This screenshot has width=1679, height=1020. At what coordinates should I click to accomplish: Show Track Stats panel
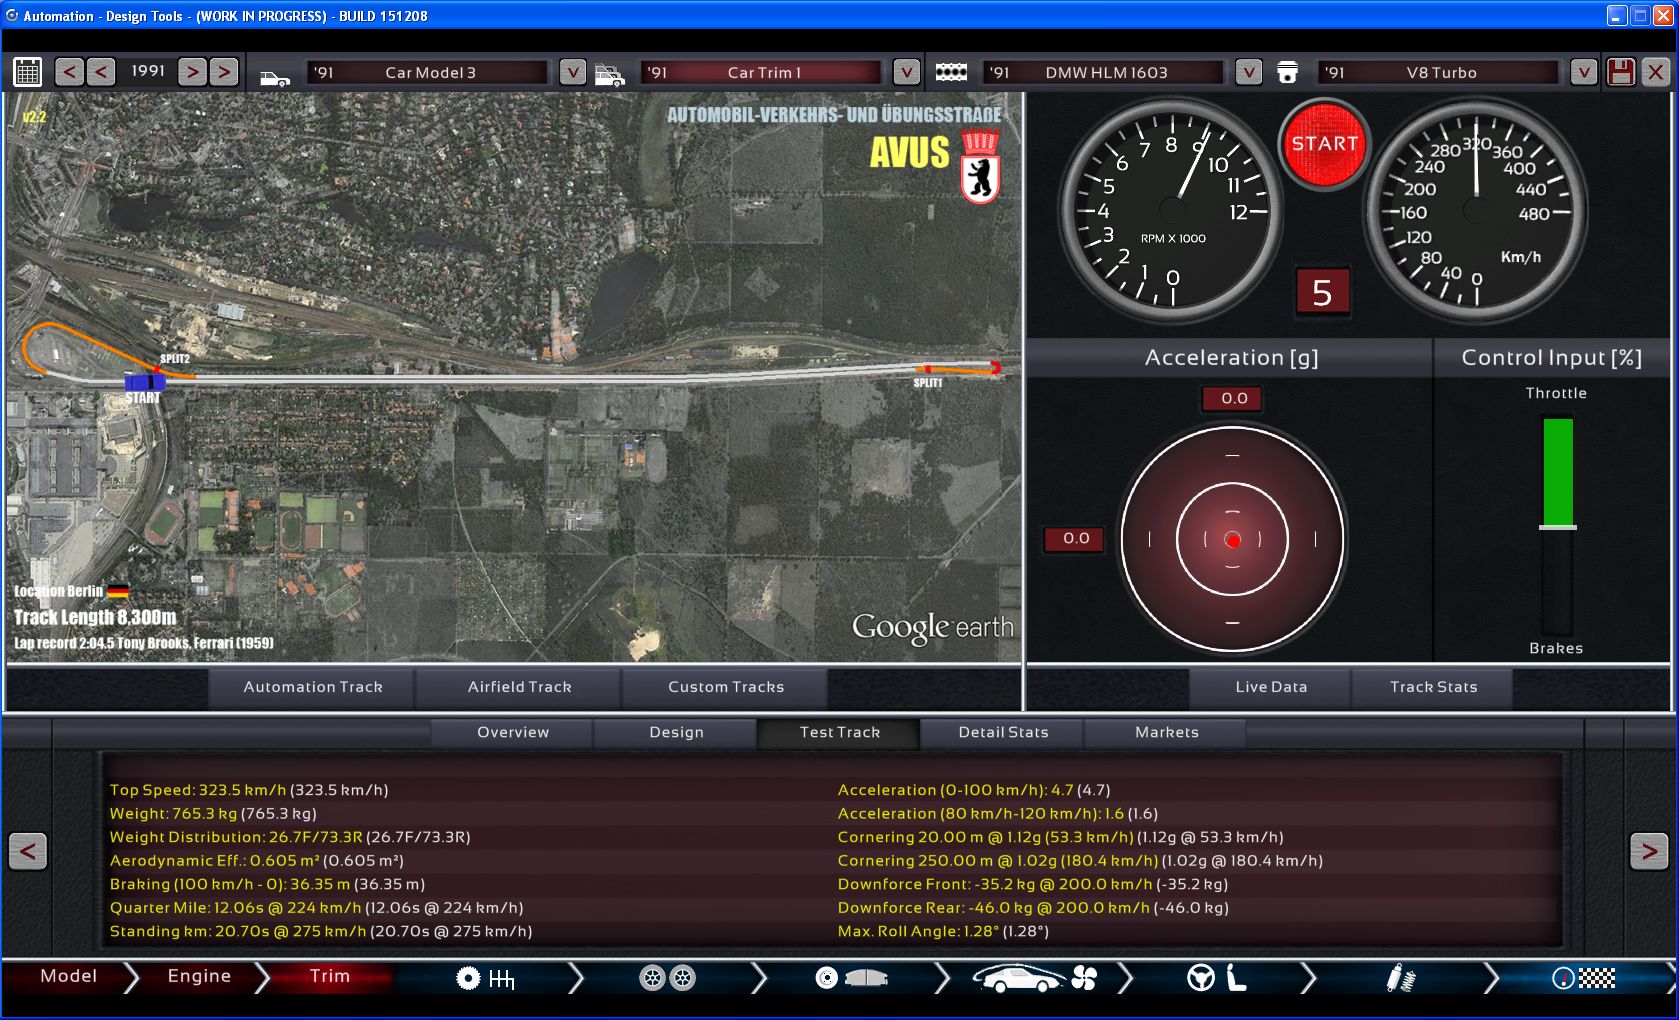pos(1433,687)
